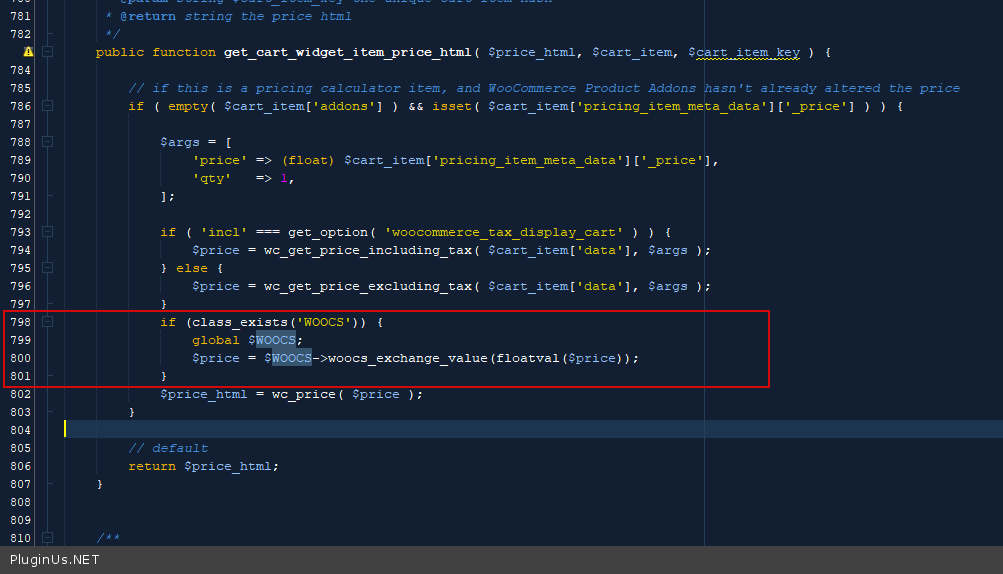Click the highlighted $WOOCS on line 800
1003x574 pixels.
[288, 358]
